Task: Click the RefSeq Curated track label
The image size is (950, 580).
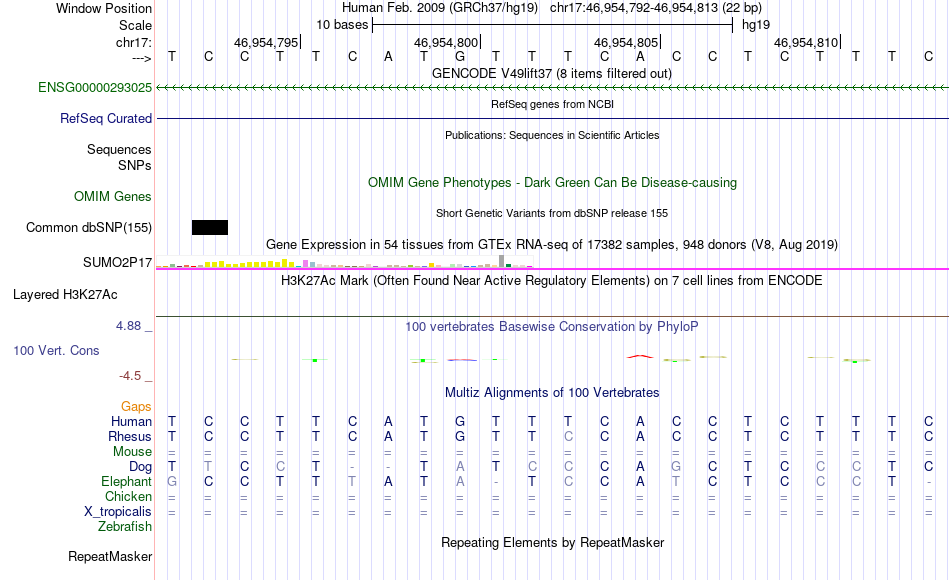Action: (106, 118)
